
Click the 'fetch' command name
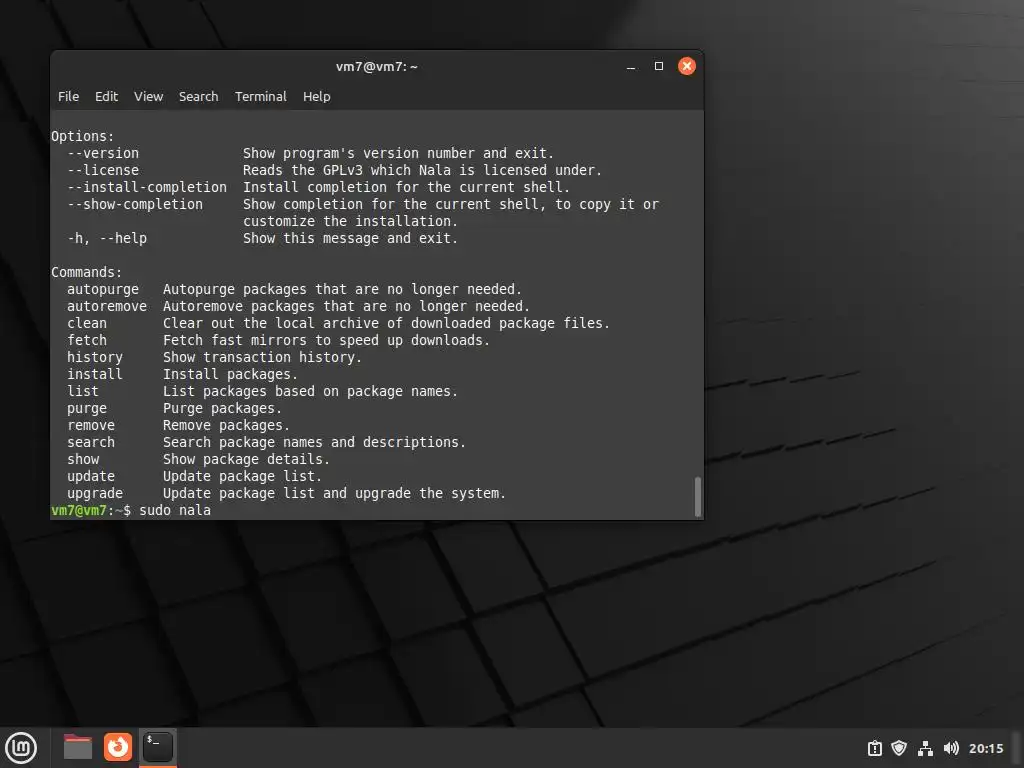87,340
